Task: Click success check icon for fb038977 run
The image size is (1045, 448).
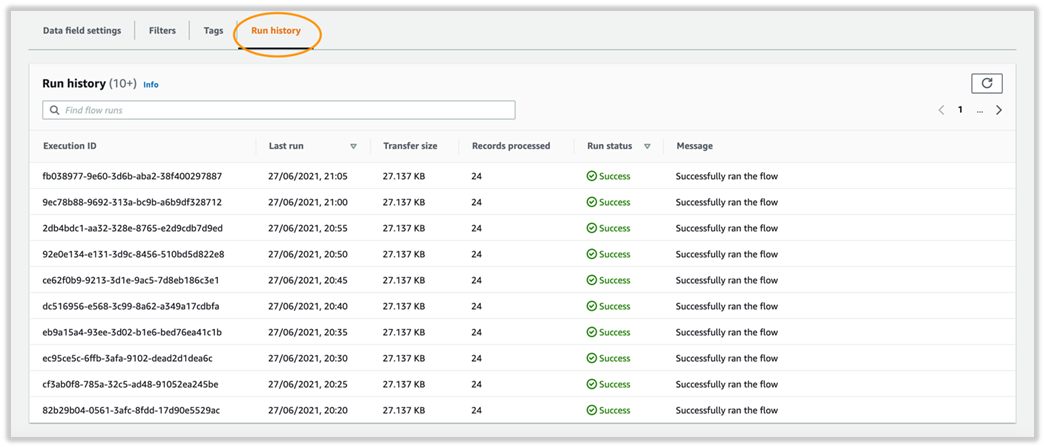Action: 591,176
